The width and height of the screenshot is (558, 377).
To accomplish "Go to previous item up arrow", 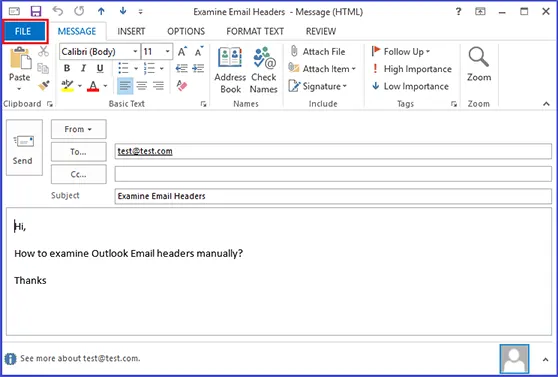I will click(x=101, y=11).
